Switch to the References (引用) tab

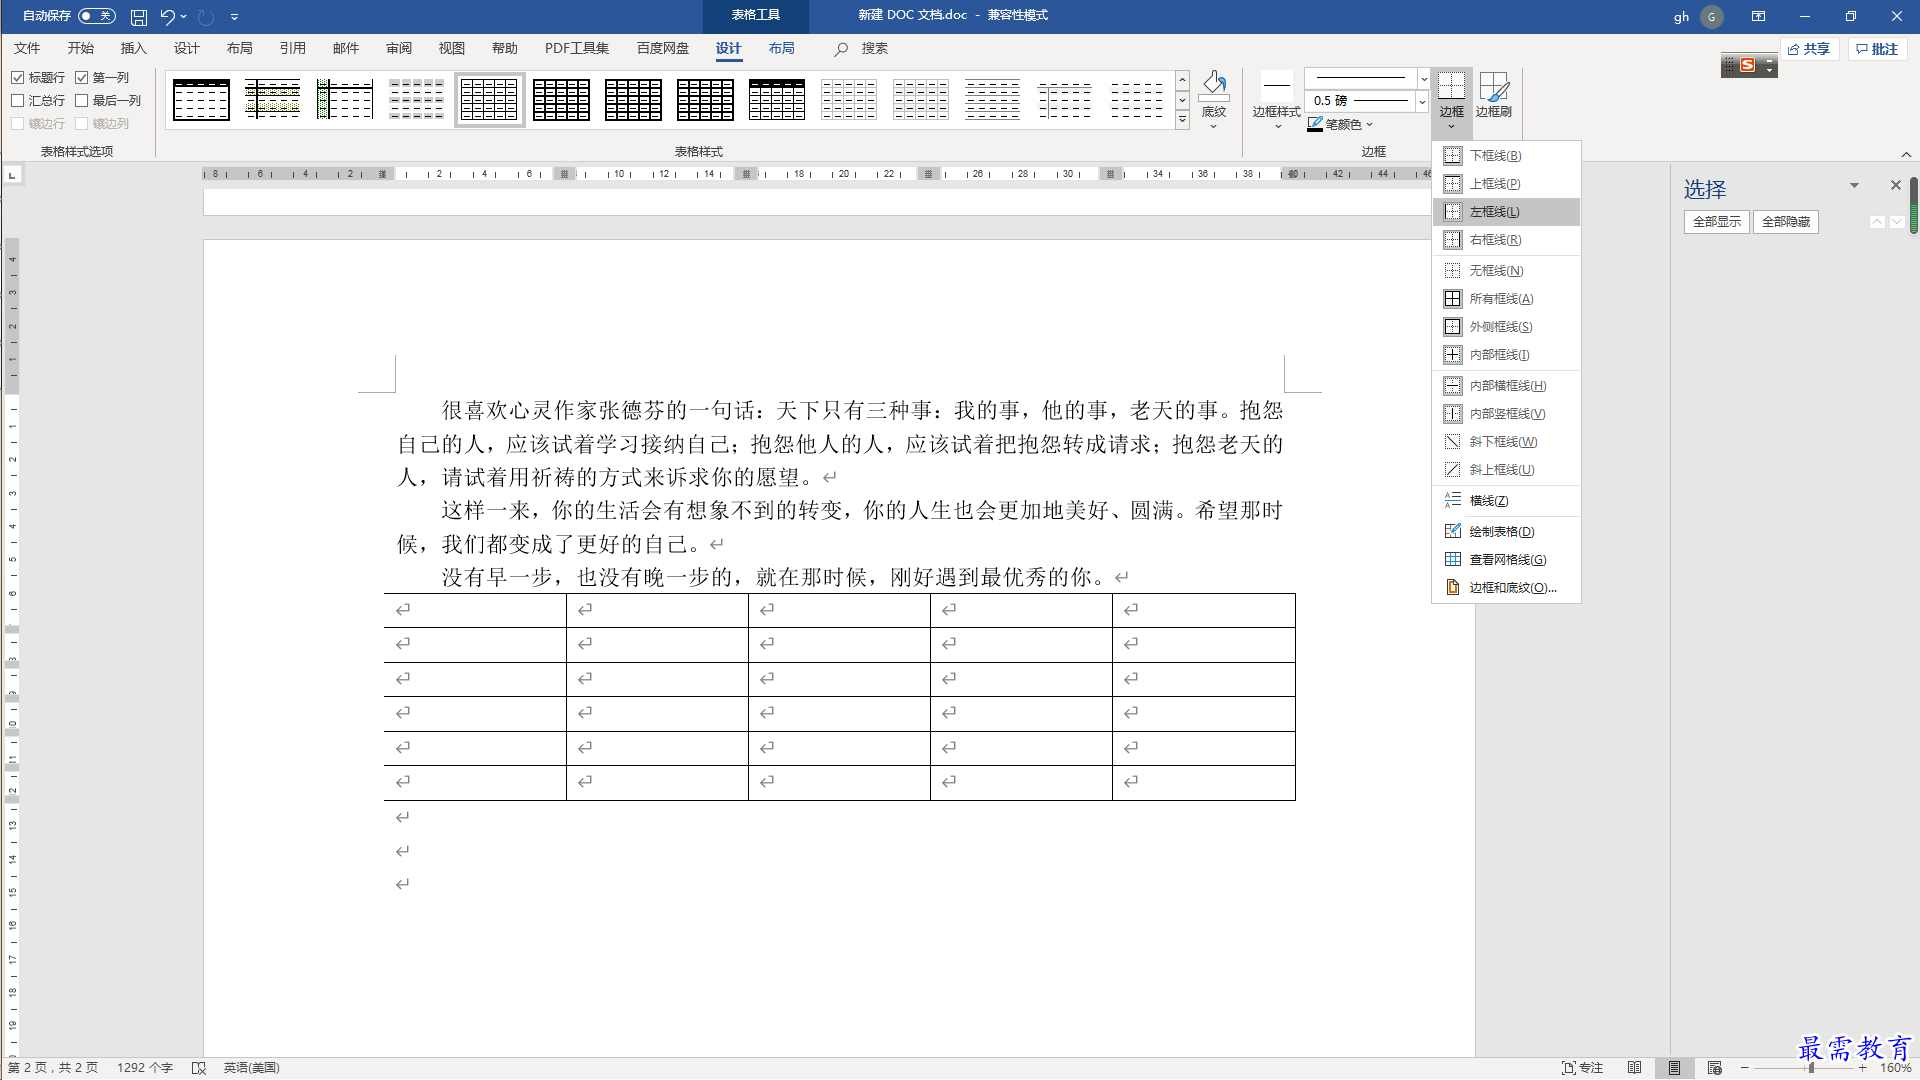click(x=292, y=48)
